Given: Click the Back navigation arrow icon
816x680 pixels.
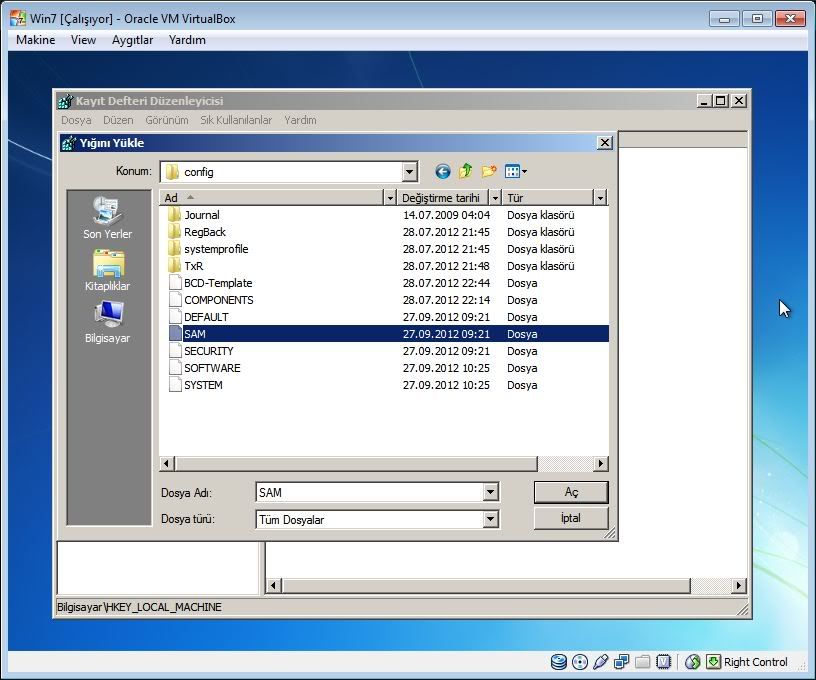Looking at the screenshot, I should pos(442,172).
